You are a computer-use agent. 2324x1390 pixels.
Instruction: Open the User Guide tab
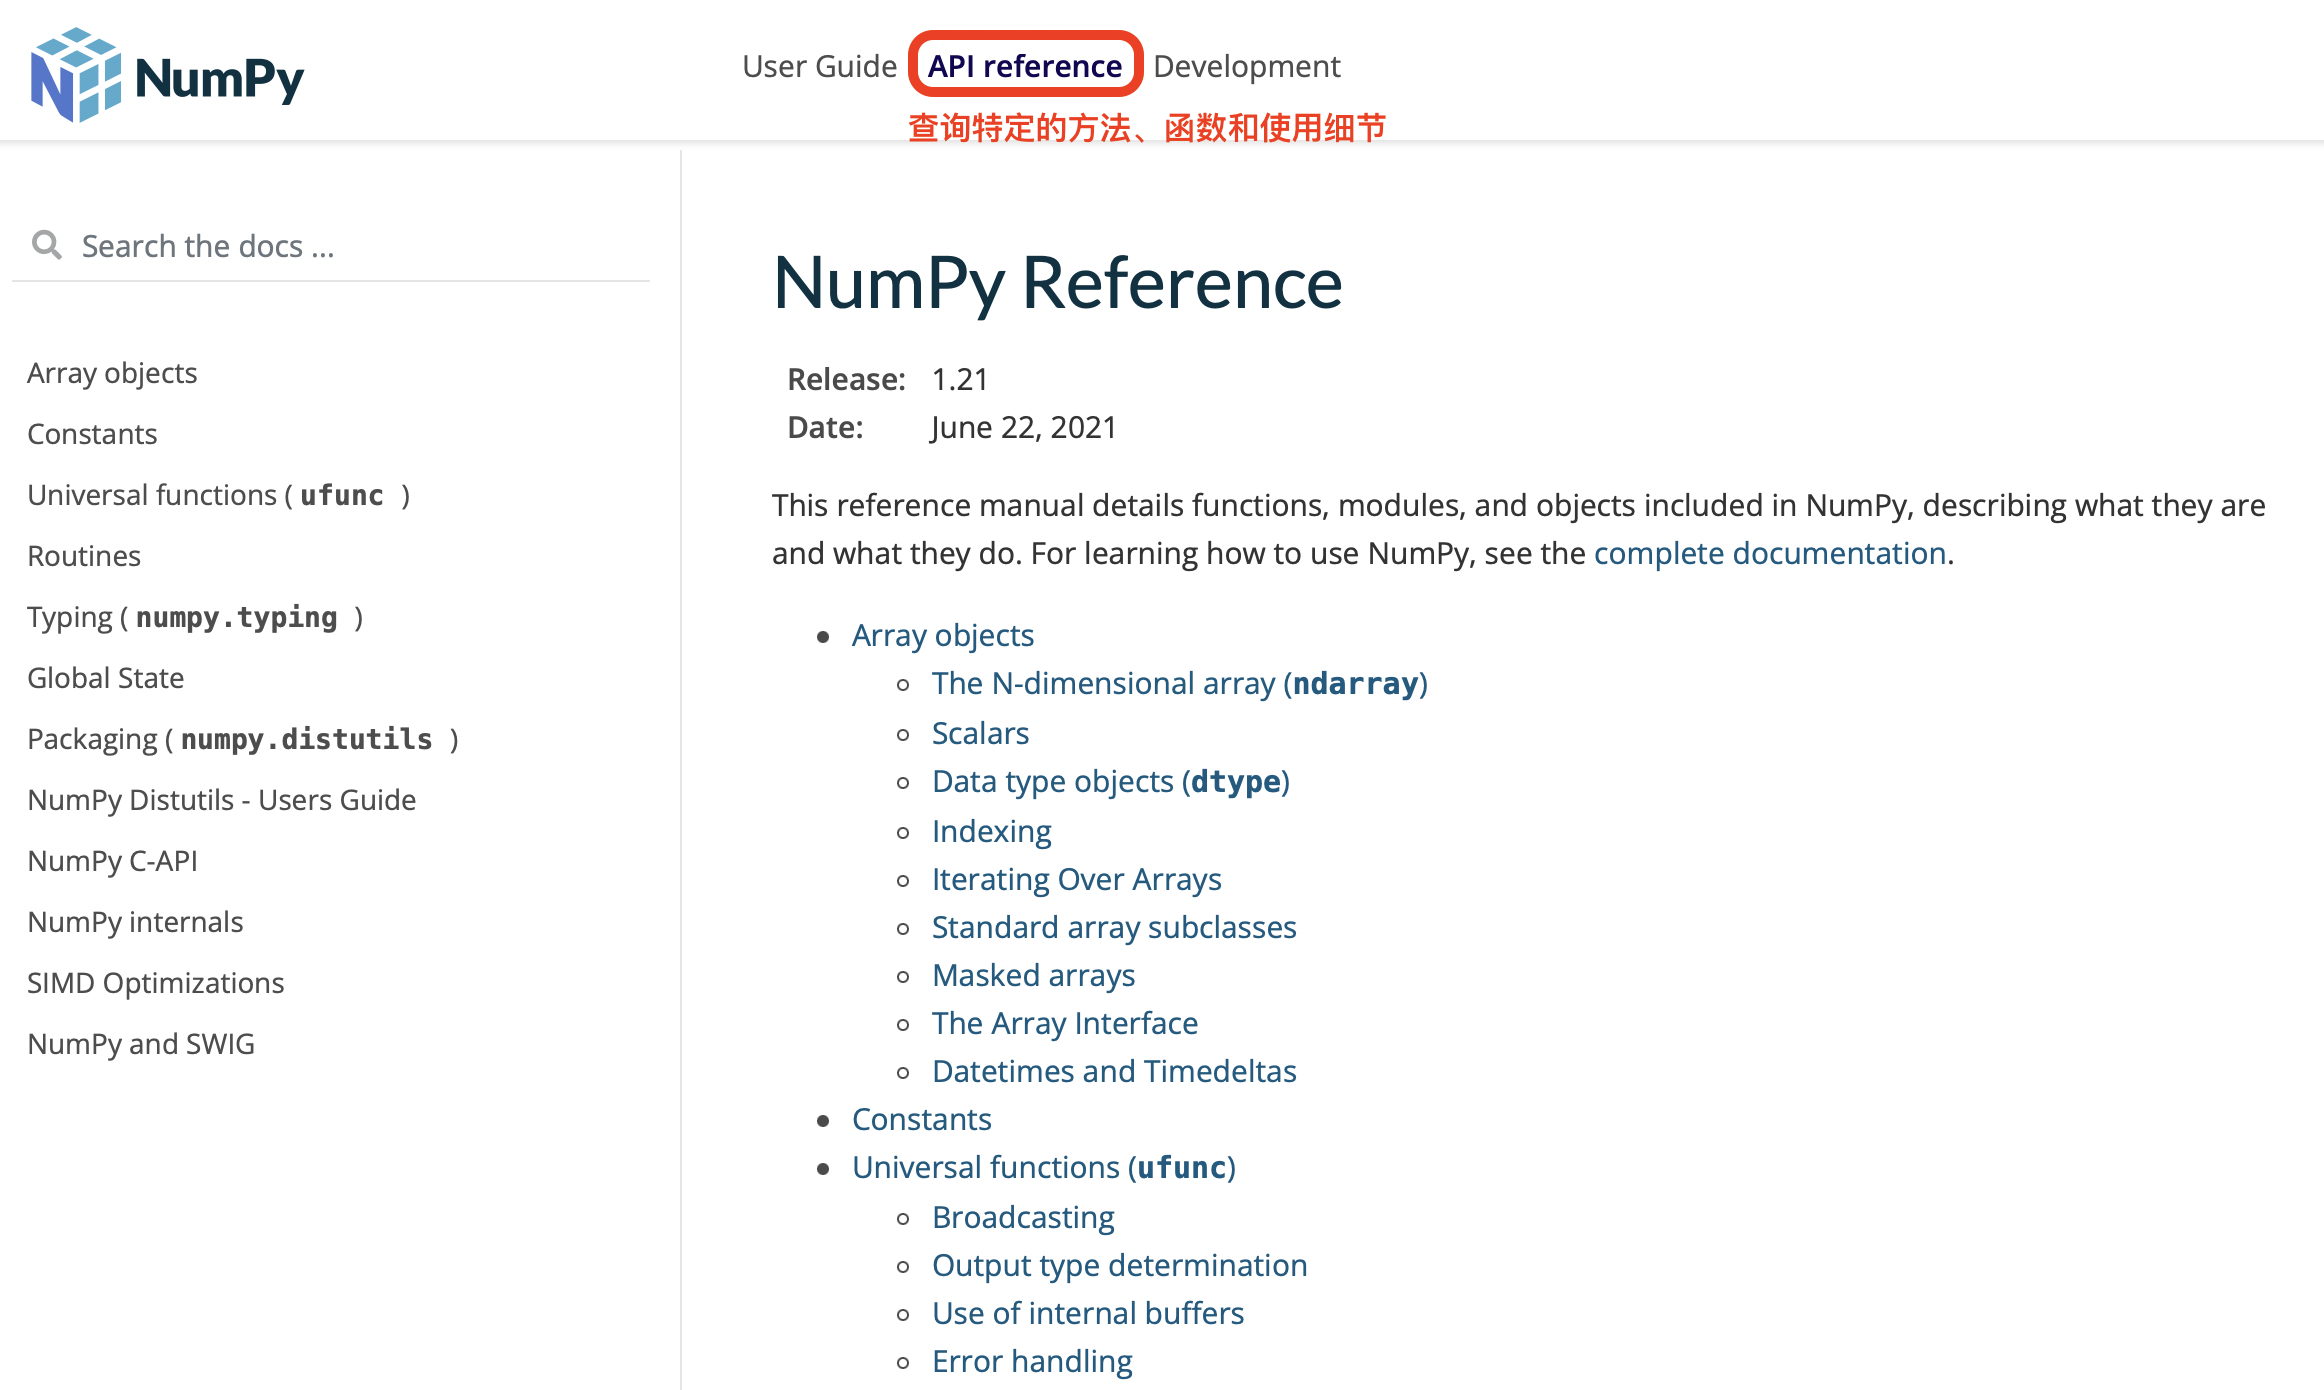[x=819, y=66]
